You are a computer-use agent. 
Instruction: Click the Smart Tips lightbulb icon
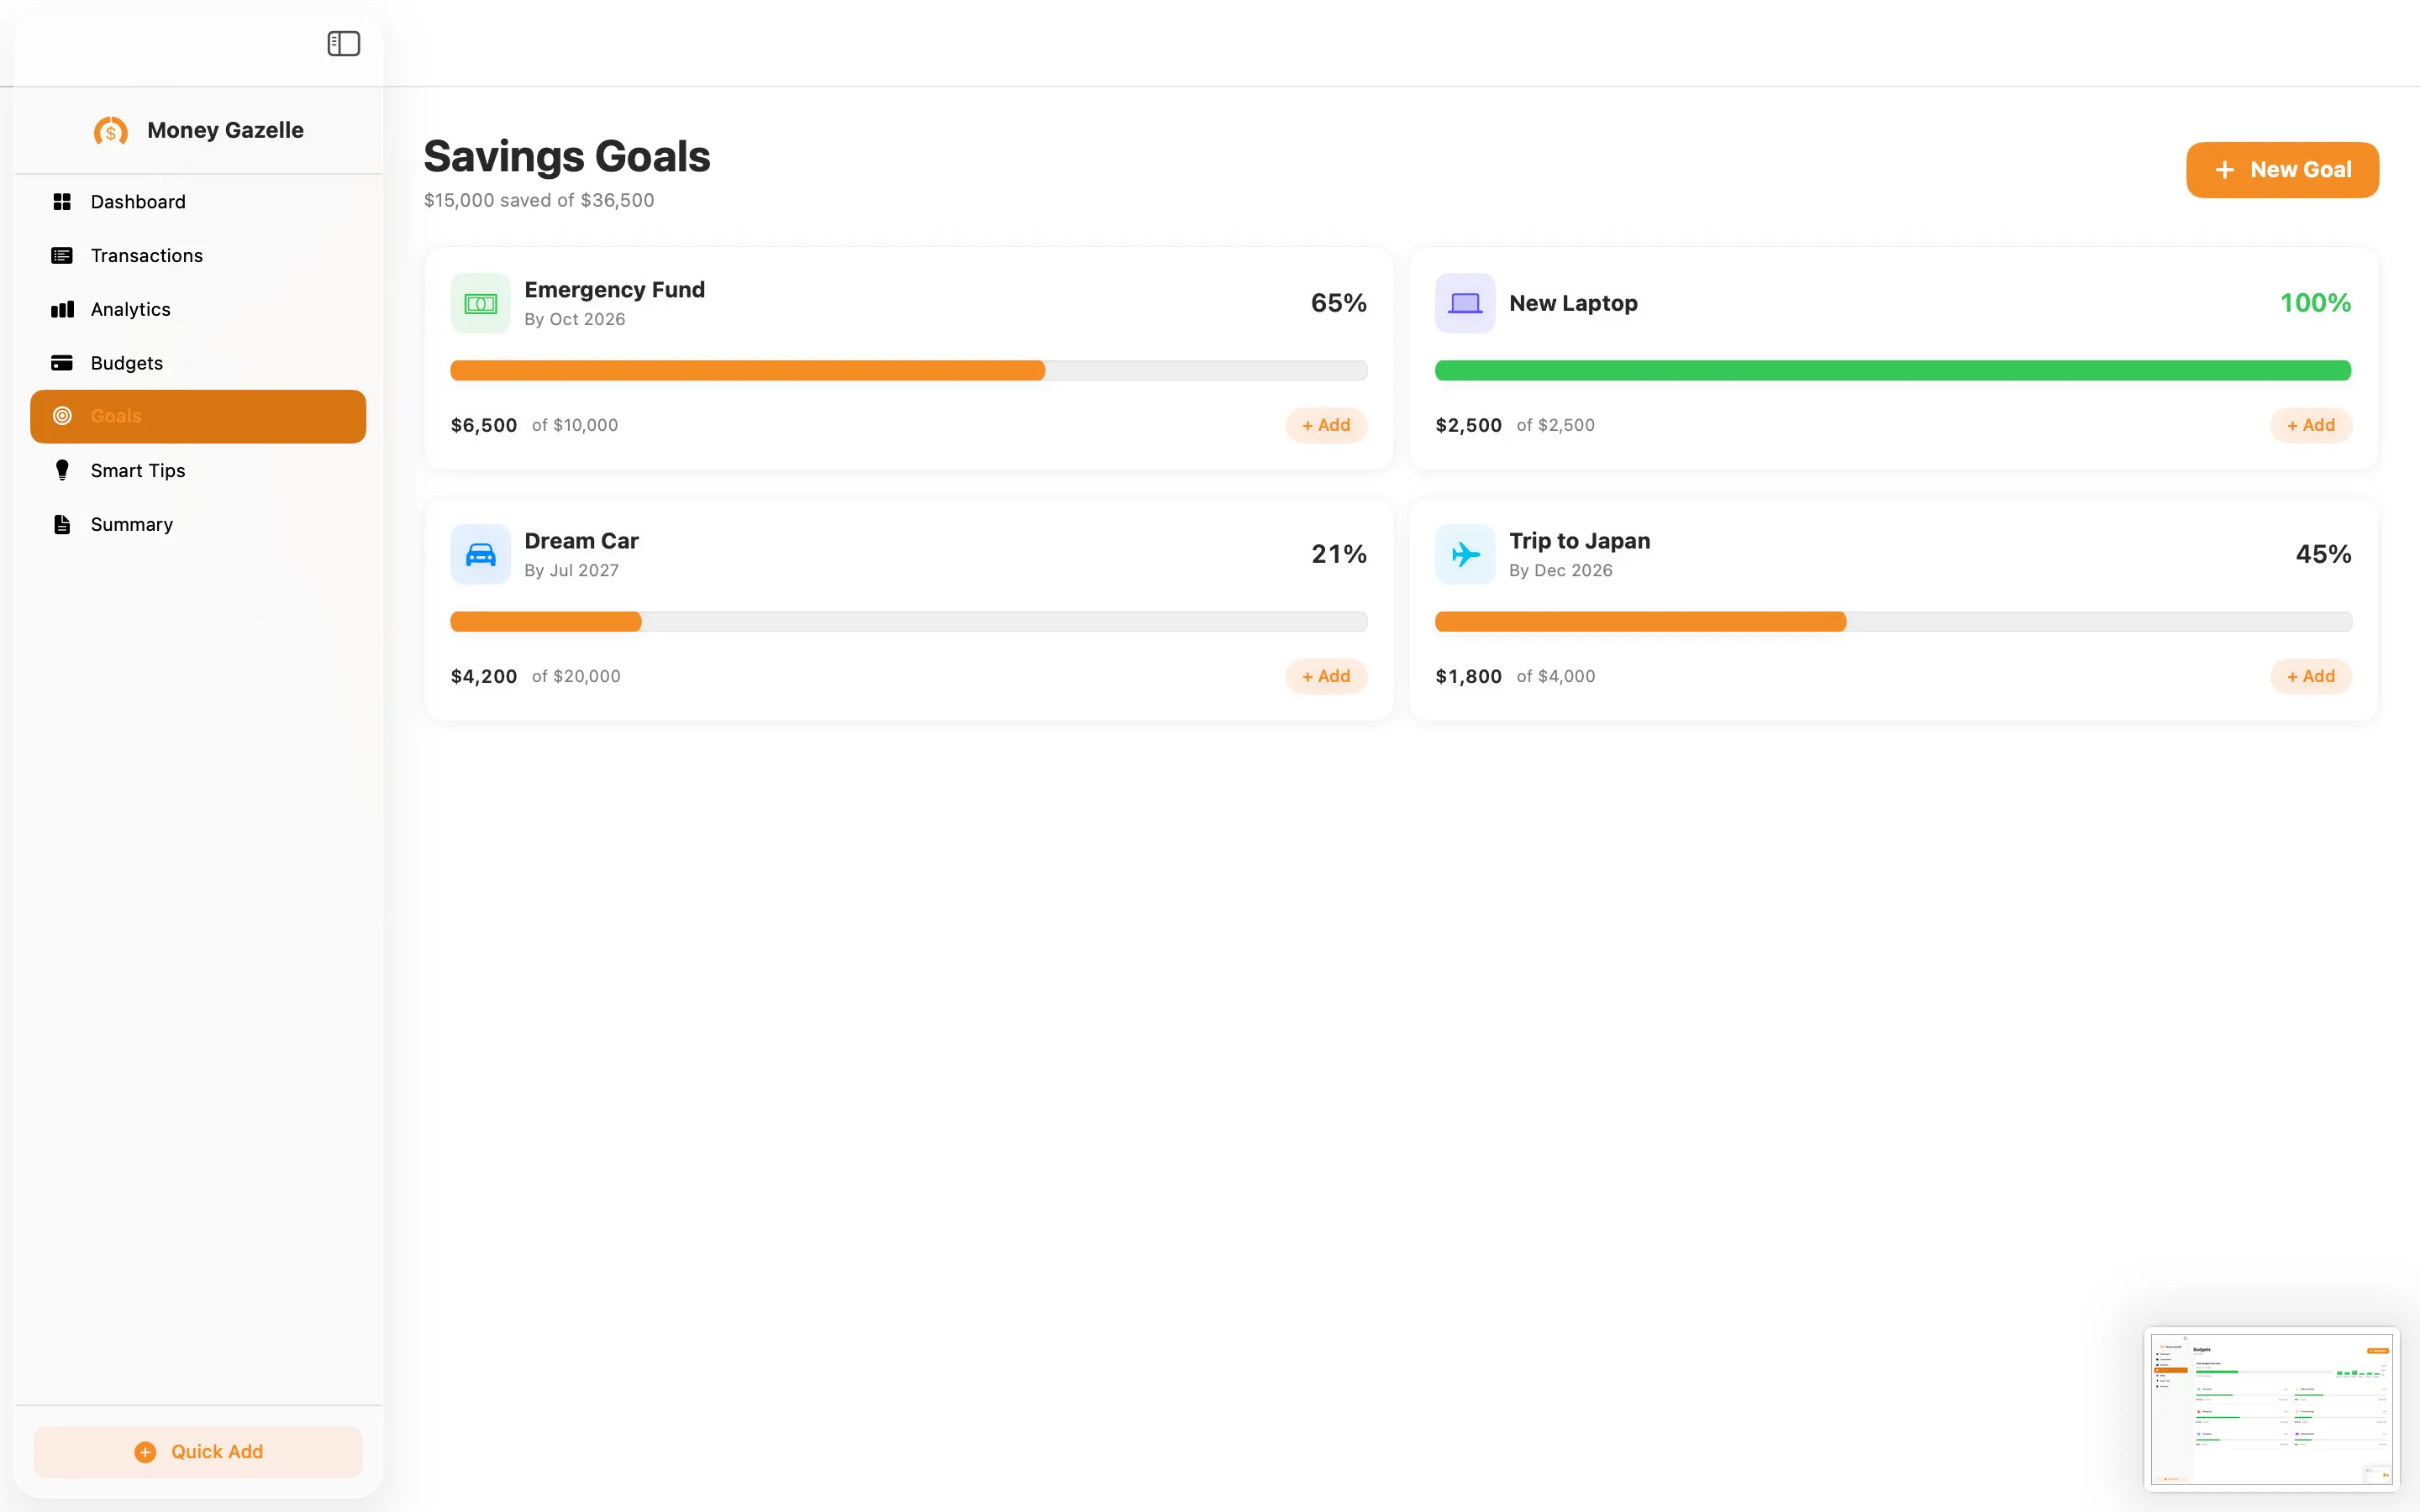[62, 470]
